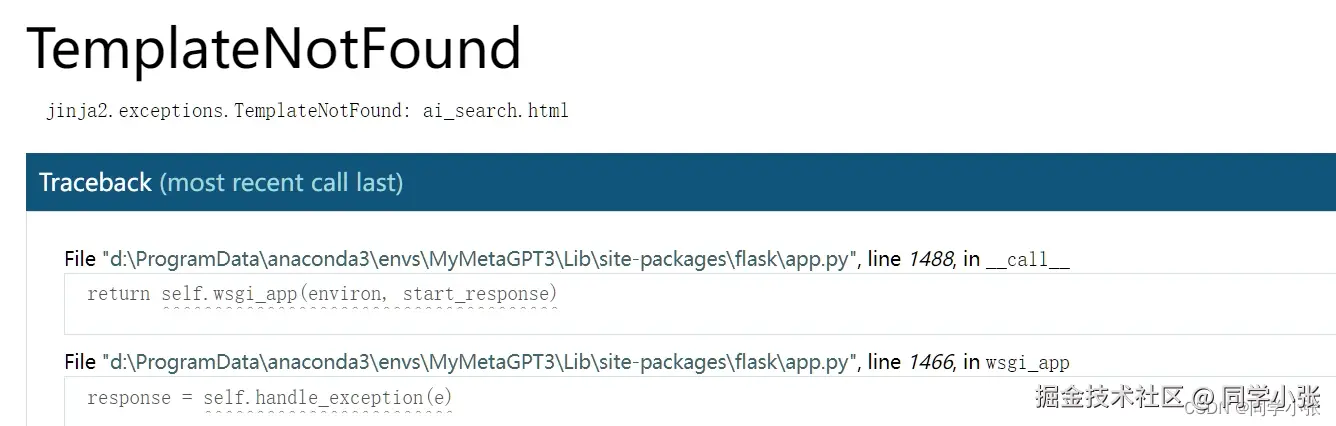Click line number 1488

930,260
